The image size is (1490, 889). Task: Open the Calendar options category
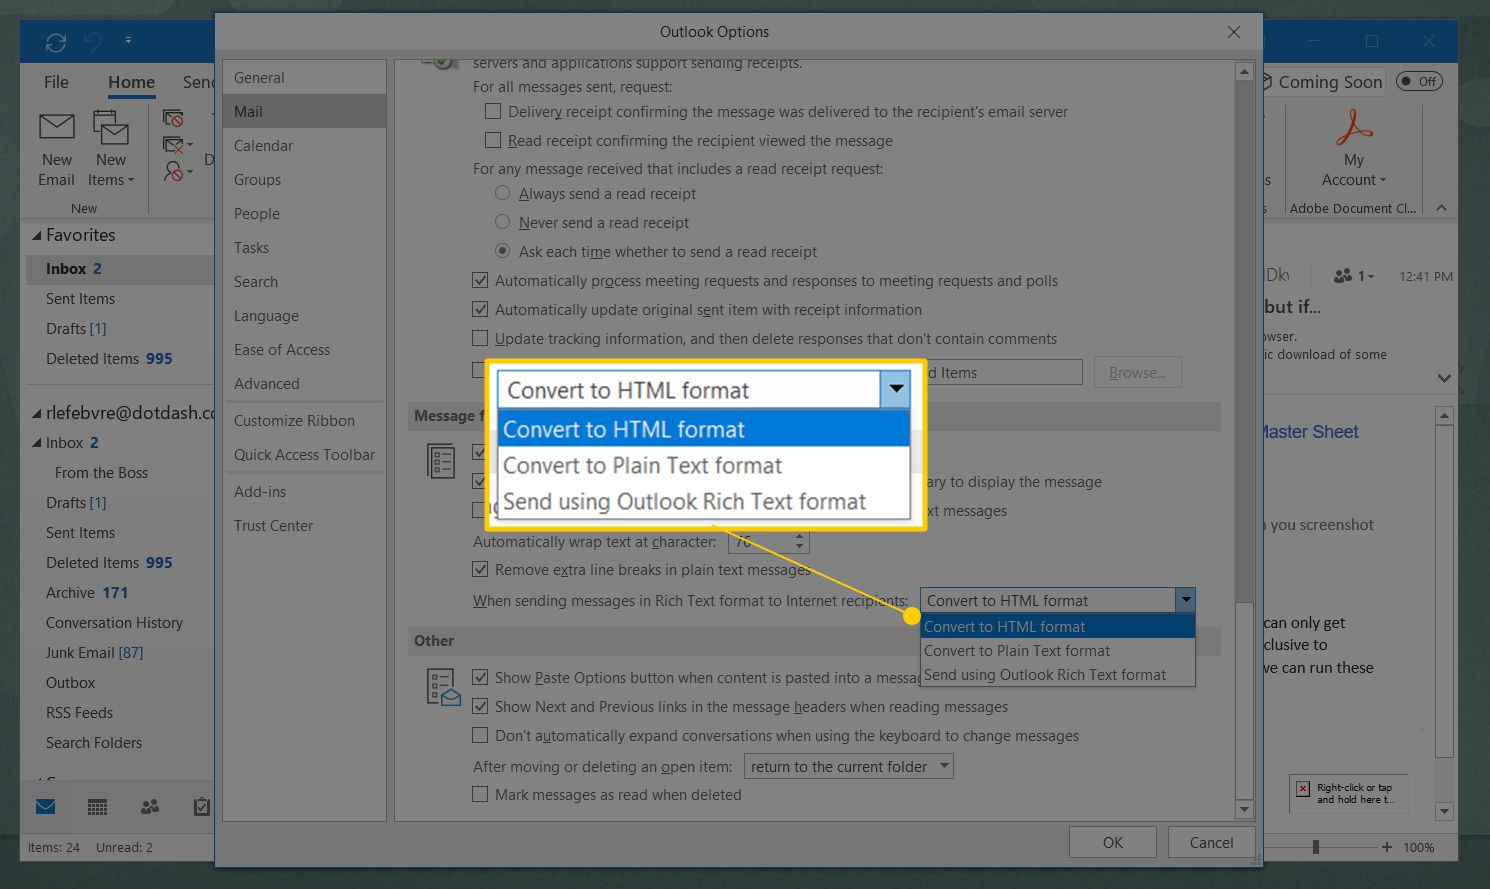click(x=304, y=145)
